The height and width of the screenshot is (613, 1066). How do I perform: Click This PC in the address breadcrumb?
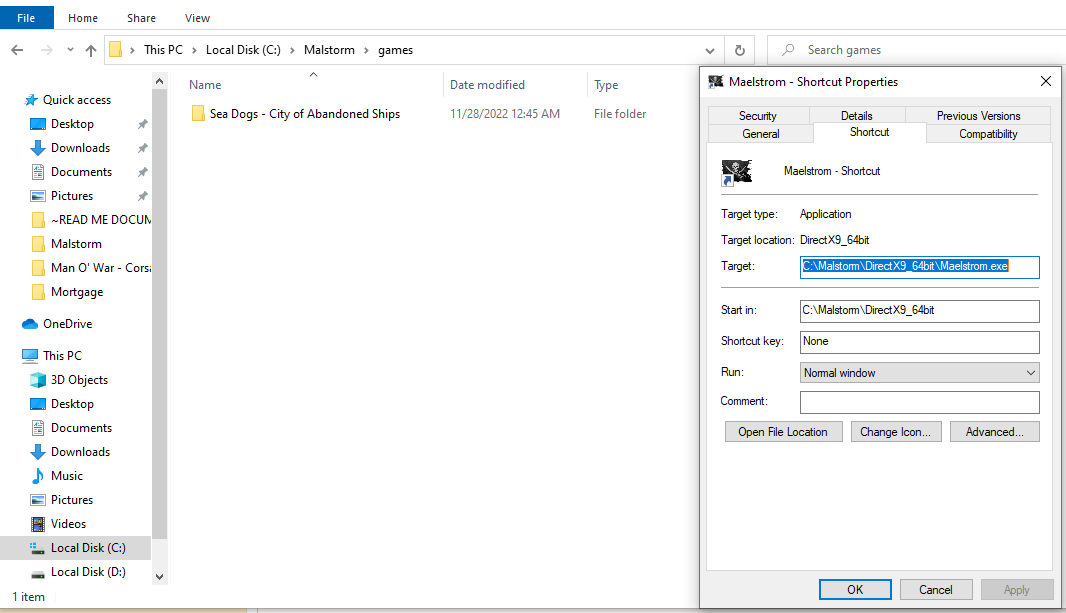[163, 50]
